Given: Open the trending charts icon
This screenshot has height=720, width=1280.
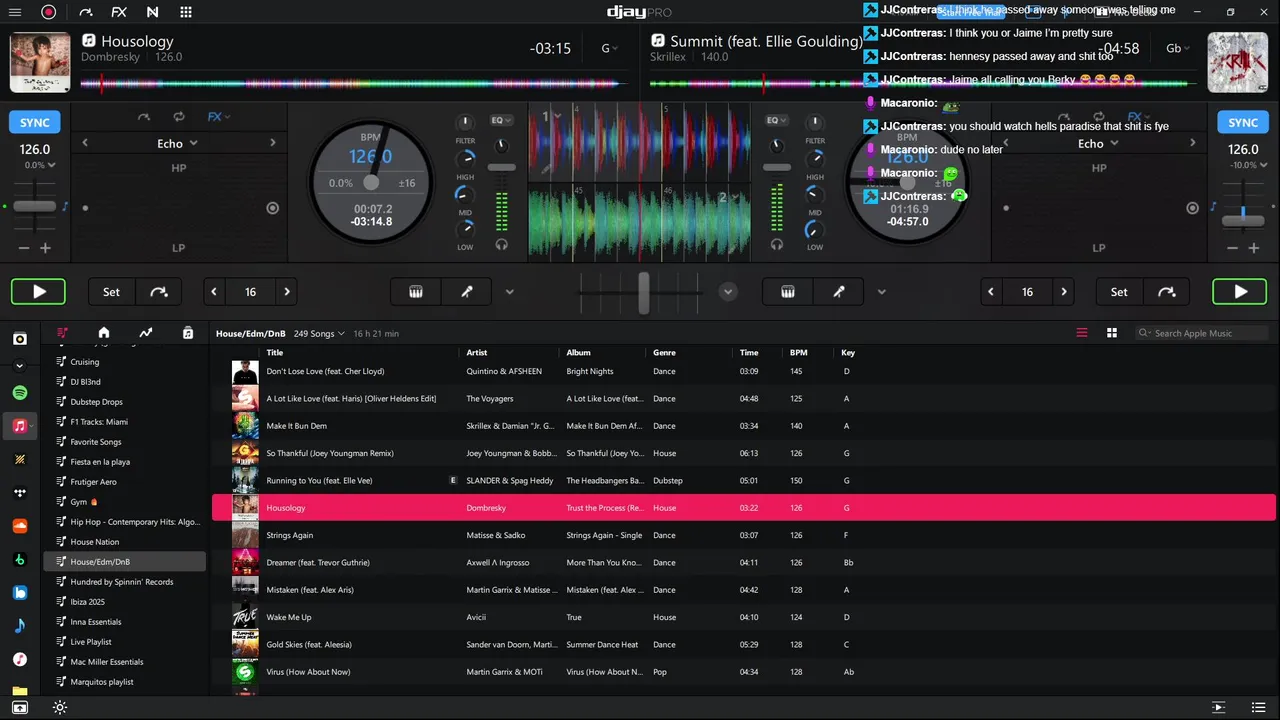Looking at the screenshot, I should pos(145,333).
